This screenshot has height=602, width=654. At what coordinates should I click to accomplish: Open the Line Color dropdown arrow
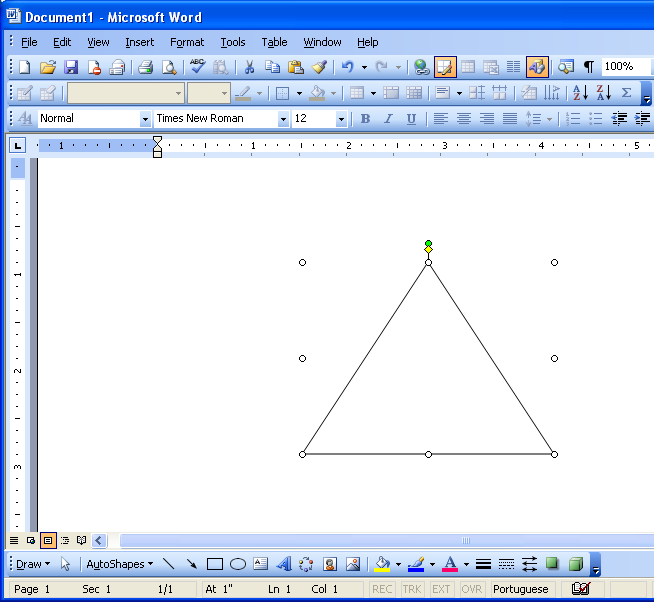coord(432,564)
